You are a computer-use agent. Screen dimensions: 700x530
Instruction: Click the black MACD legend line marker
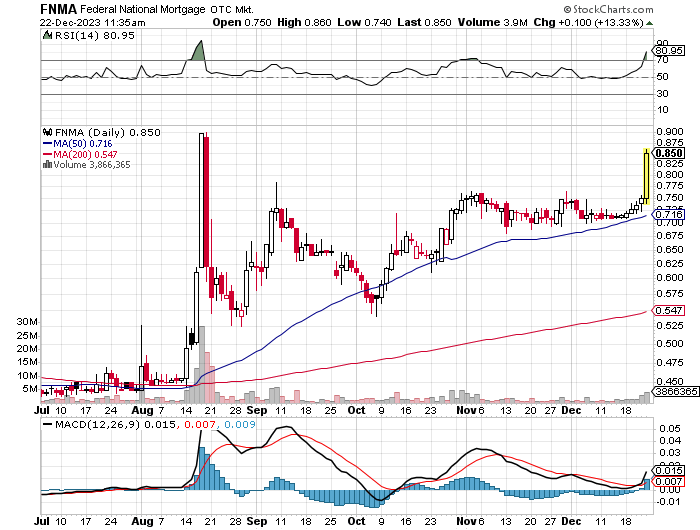point(47,424)
